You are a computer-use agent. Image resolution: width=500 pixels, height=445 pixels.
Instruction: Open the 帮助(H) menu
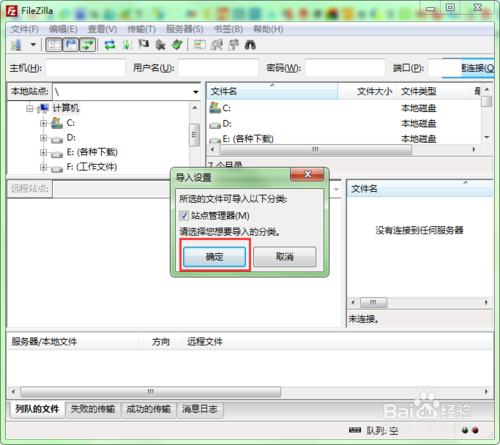click(268, 29)
